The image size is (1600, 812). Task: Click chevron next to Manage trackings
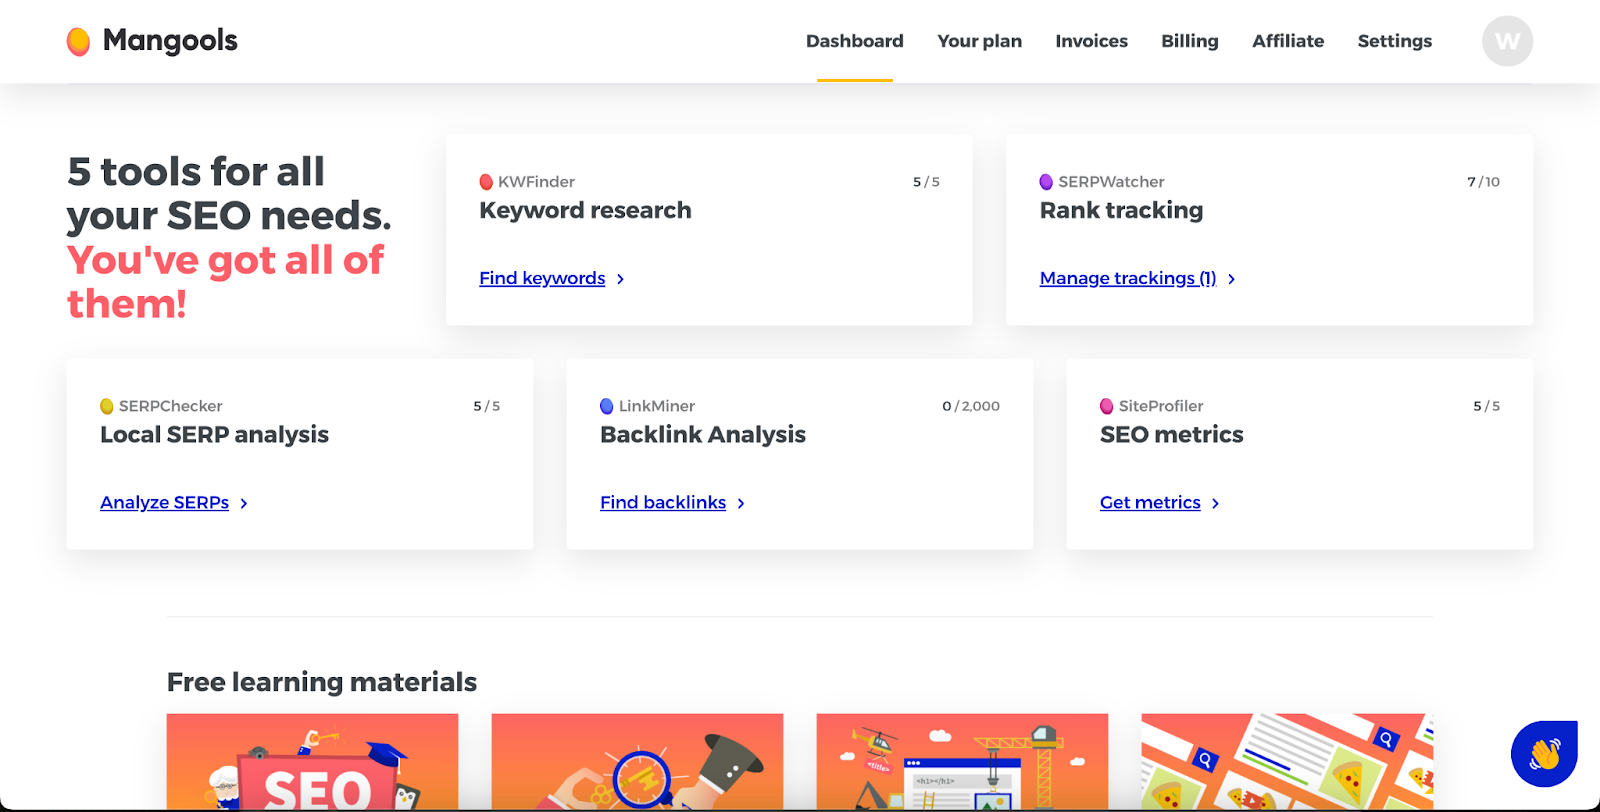coord(1231,279)
